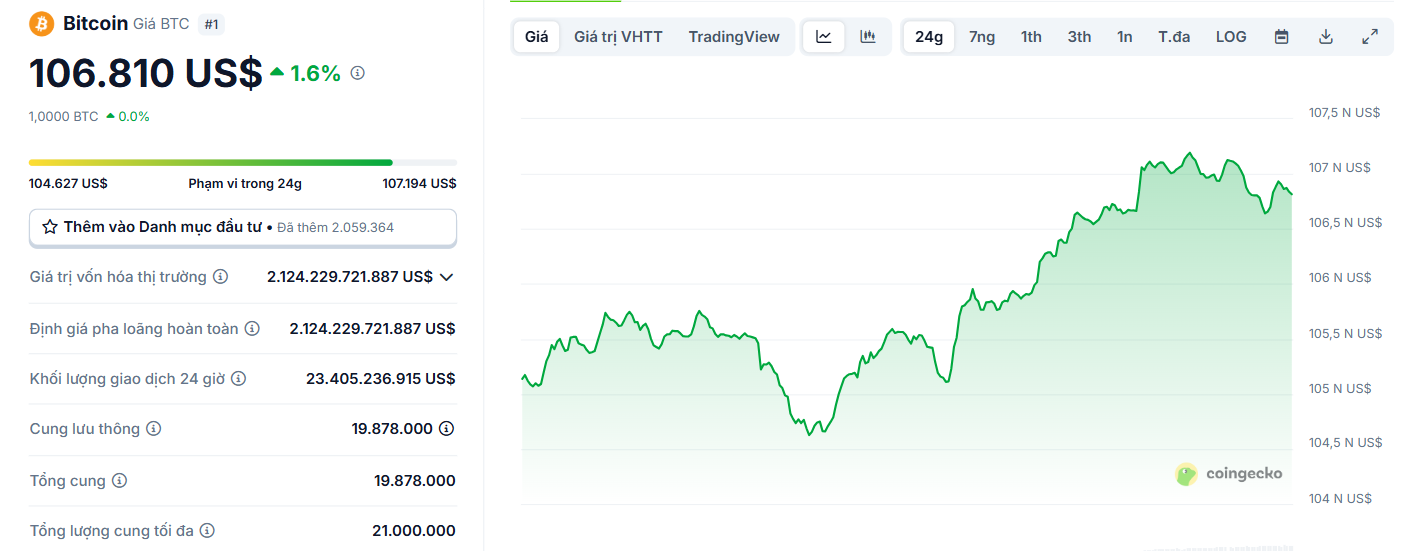
Task: Click the 104.627 US$ low value
Action: pyautogui.click(x=68, y=183)
